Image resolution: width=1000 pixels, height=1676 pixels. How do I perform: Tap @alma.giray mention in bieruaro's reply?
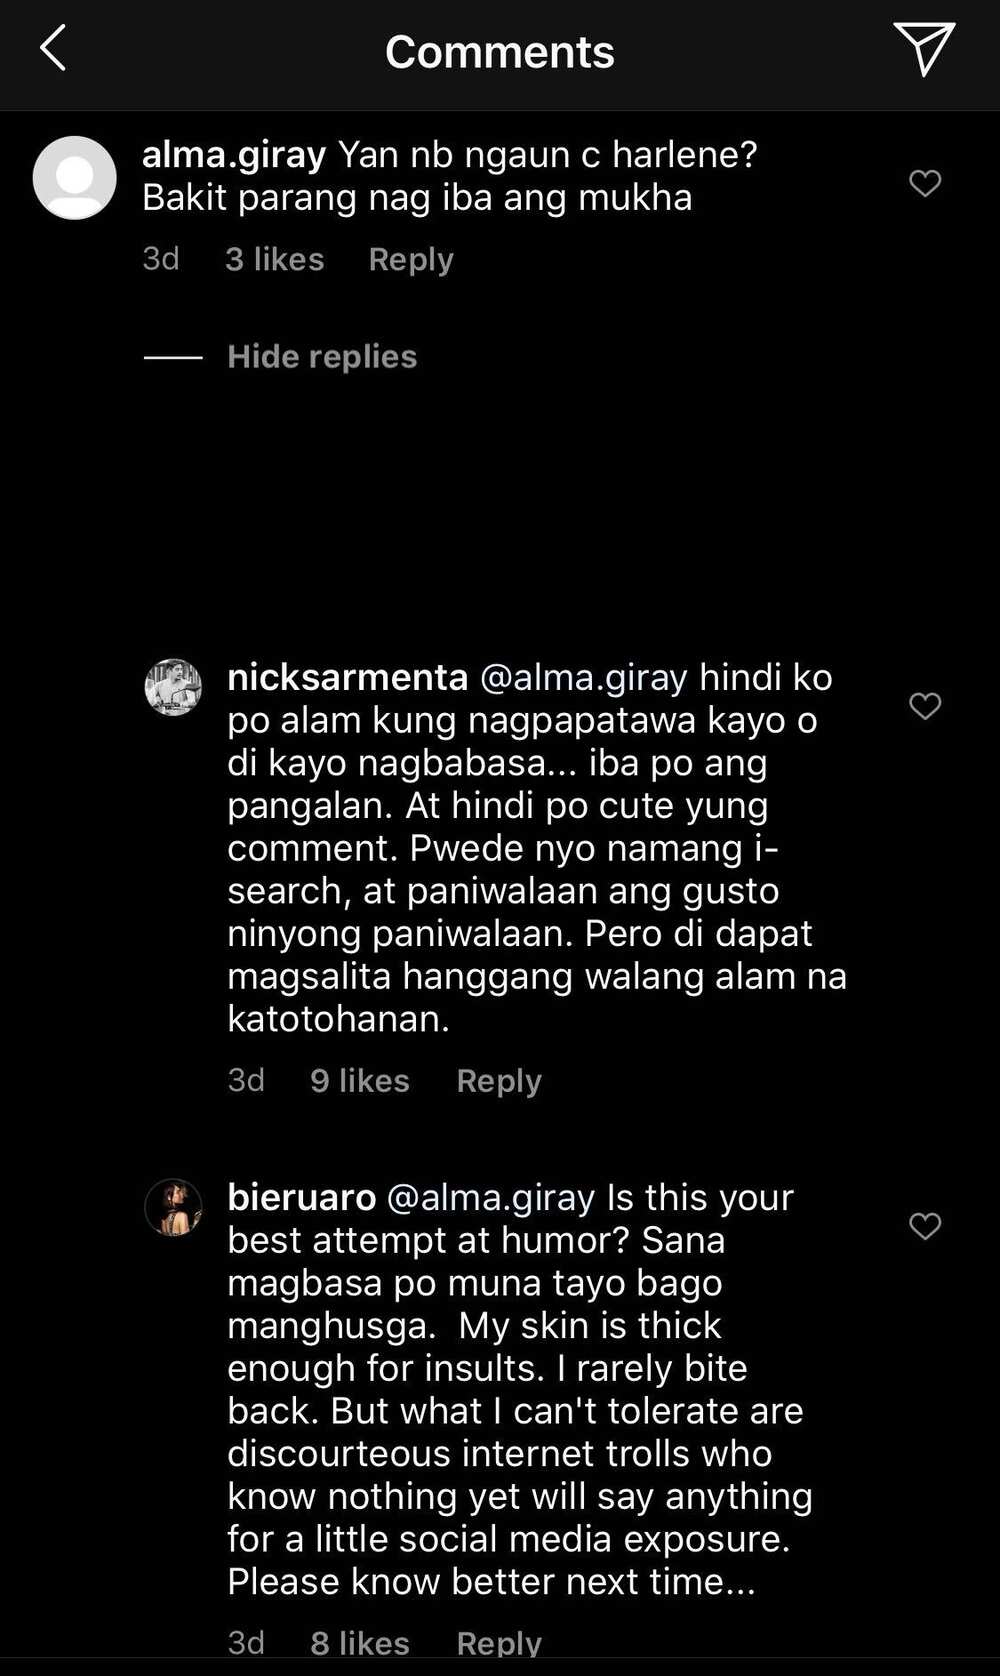(491, 1198)
